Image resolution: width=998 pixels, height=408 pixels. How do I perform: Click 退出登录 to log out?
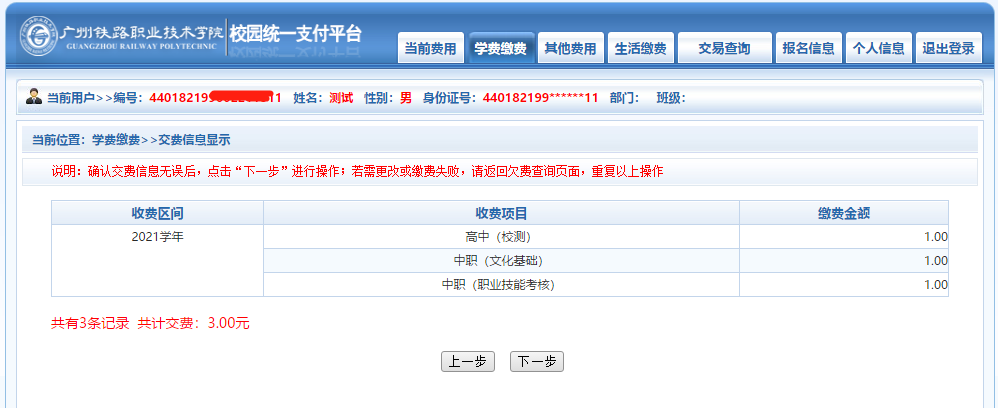click(x=948, y=48)
